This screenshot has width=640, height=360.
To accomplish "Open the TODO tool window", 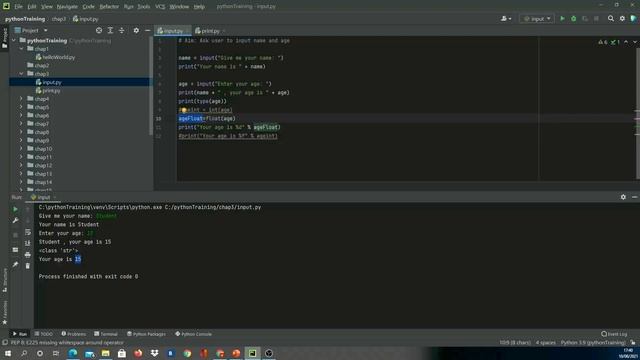I will (44, 334).
